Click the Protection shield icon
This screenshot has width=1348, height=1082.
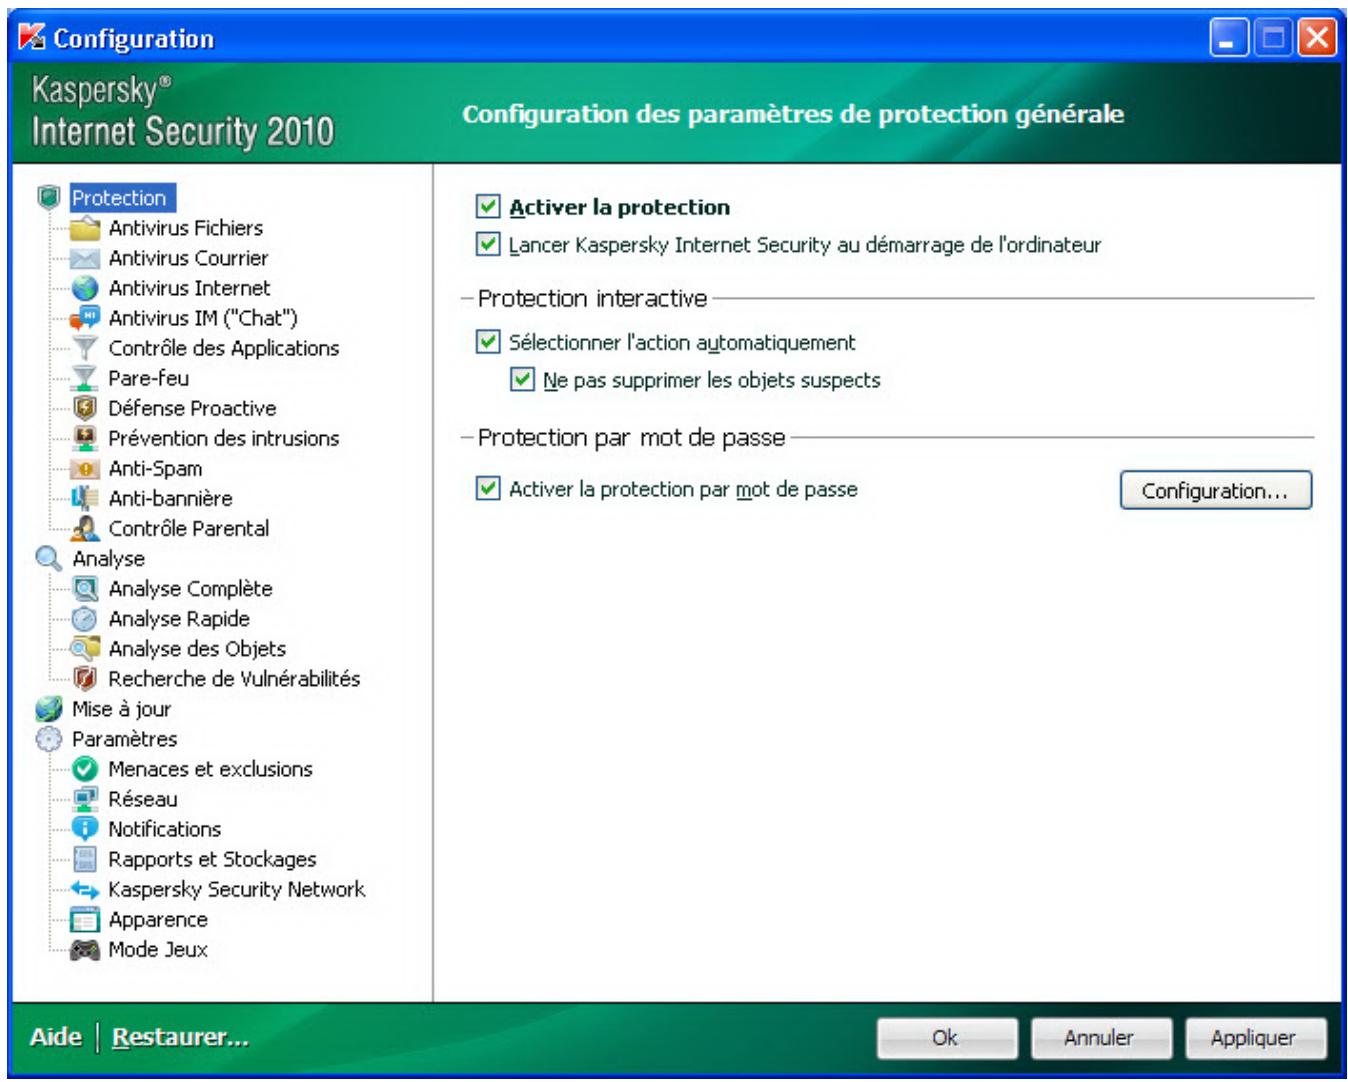(49, 197)
